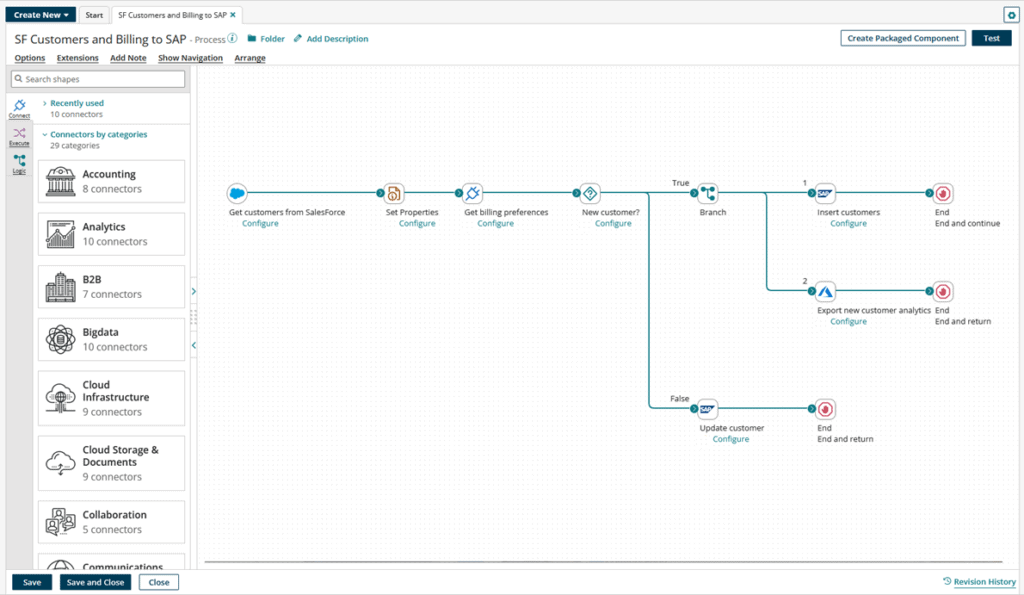
Task: Click Configure under Set Properties
Action: click(x=417, y=223)
